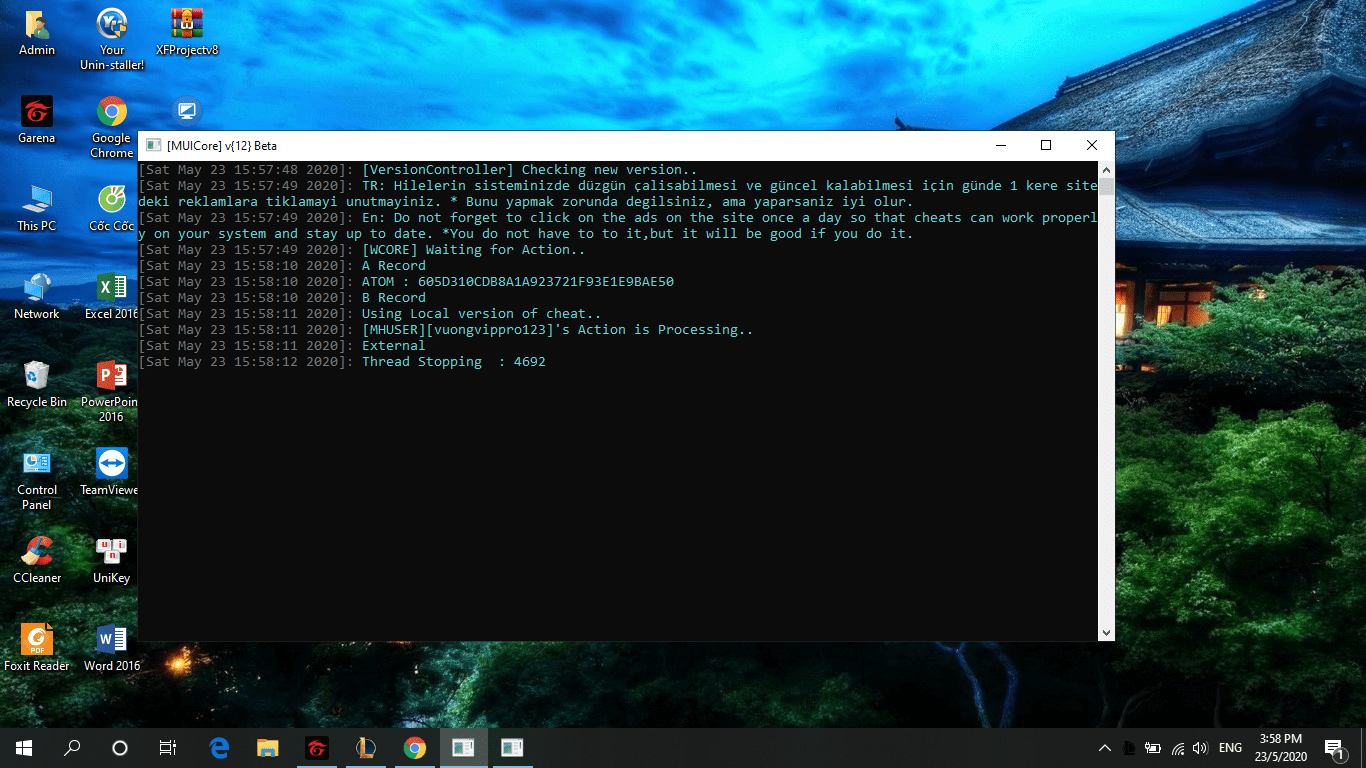Minimize the MUICore console window
Screen dimensions: 1366x768
coord(1000,145)
